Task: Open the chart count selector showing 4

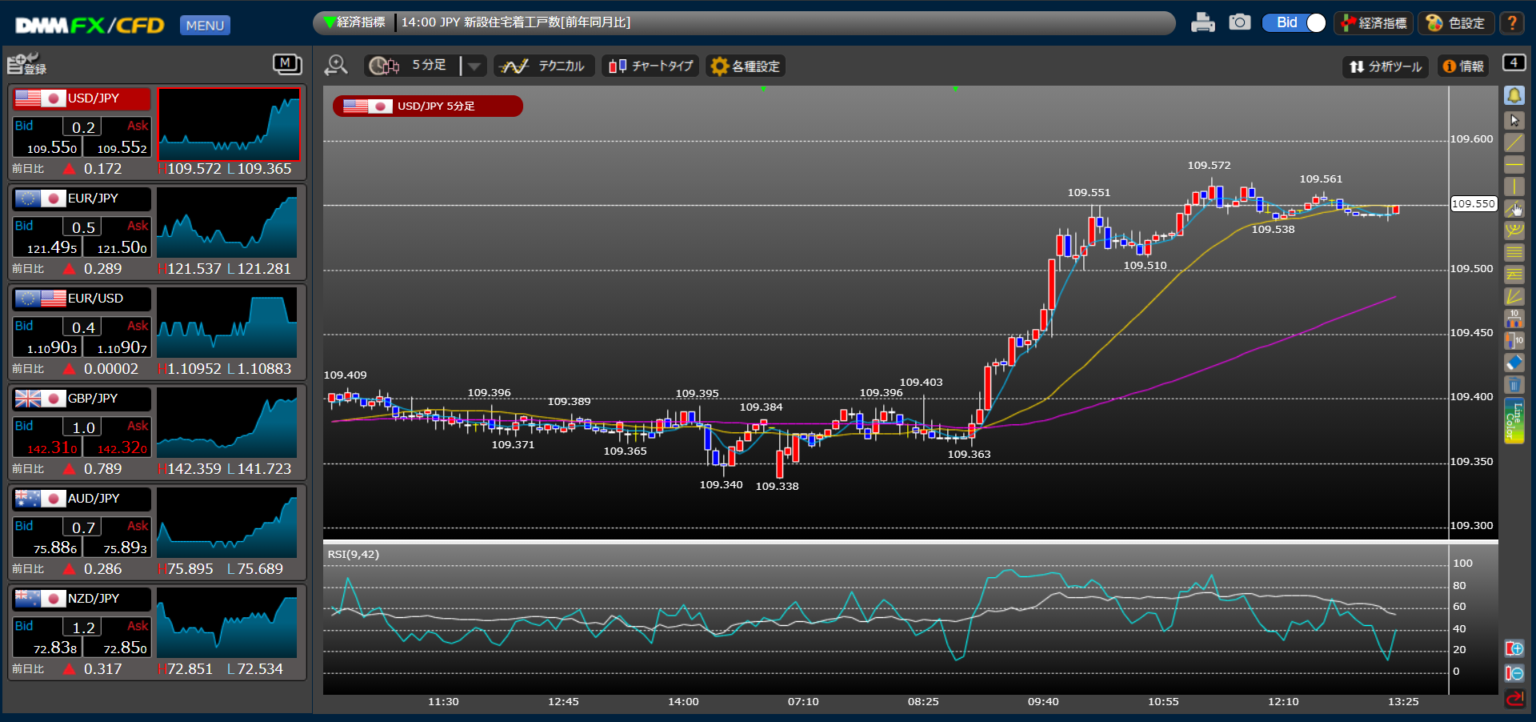Action: [x=1513, y=63]
